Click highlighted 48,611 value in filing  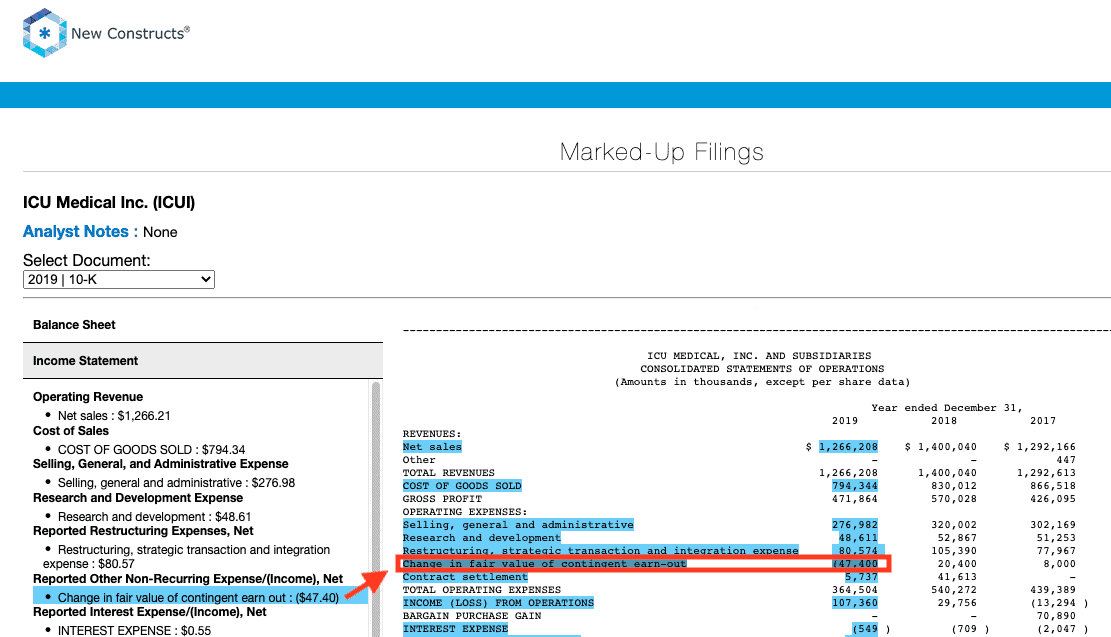click(858, 538)
